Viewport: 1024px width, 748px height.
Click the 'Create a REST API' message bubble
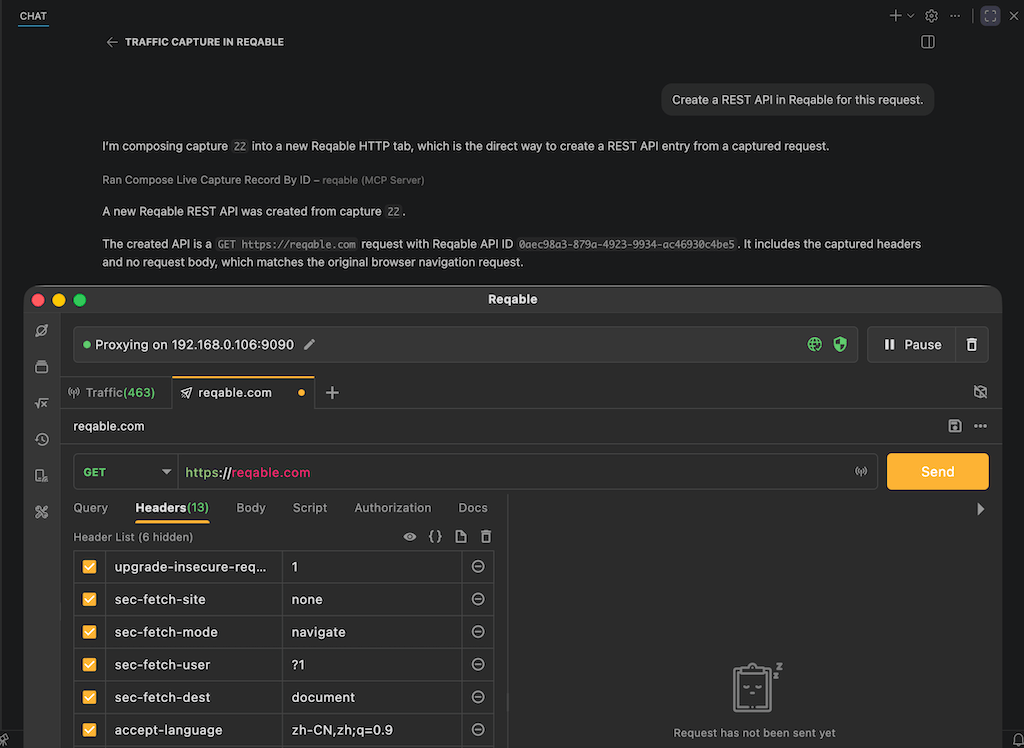(797, 100)
